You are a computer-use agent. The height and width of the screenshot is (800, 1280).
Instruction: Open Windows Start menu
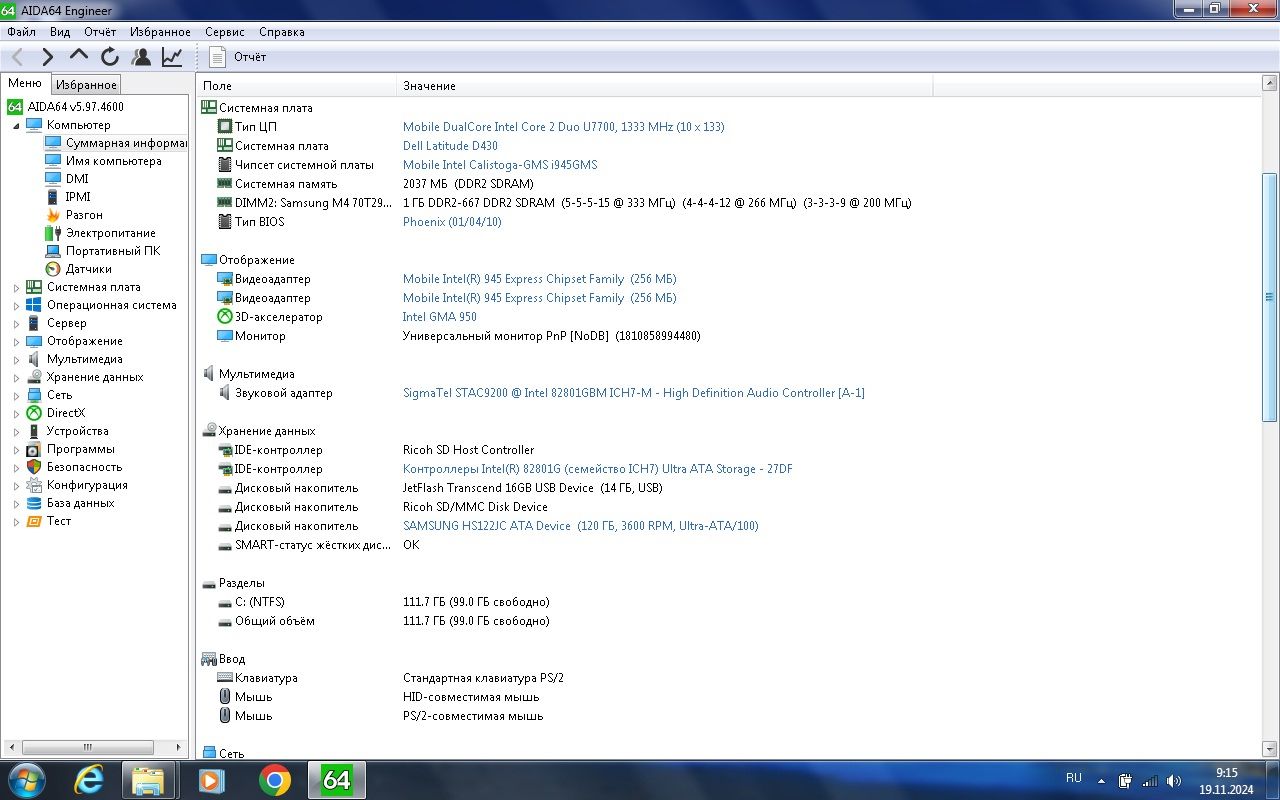[27, 780]
